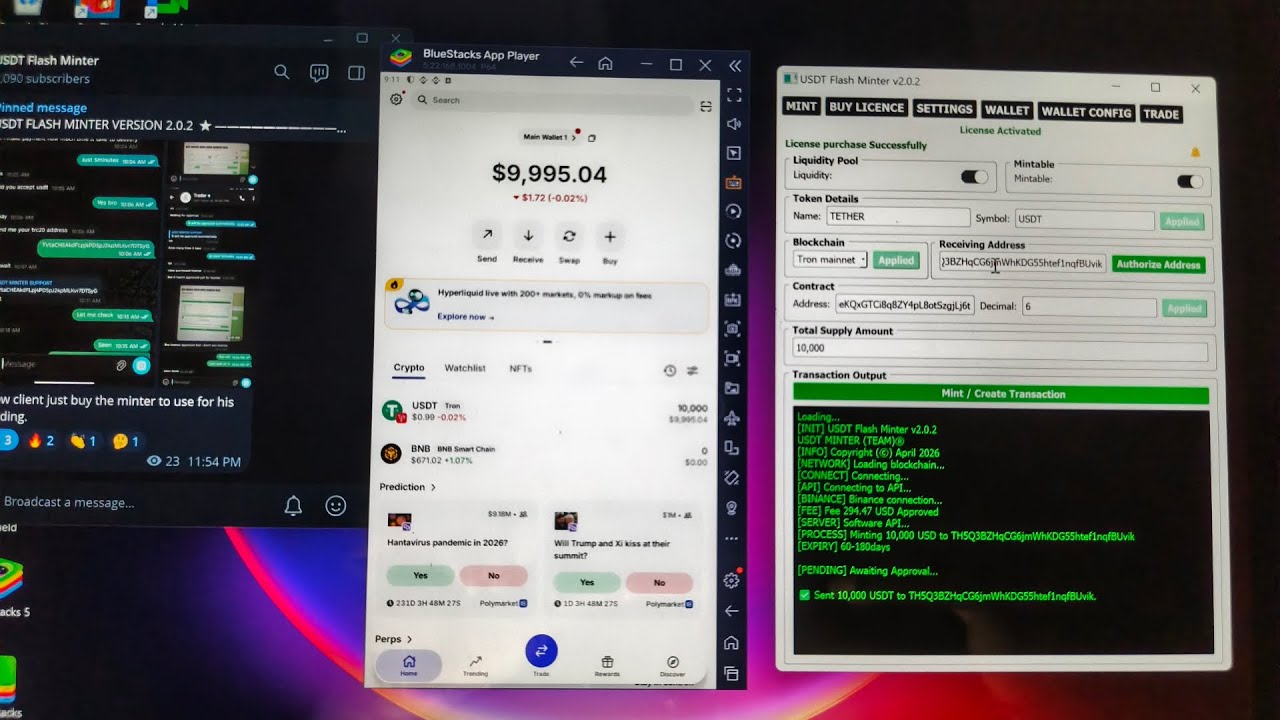Open the BlueStacks sidebar settings gear
This screenshot has width=1280, height=720.
coord(732,581)
